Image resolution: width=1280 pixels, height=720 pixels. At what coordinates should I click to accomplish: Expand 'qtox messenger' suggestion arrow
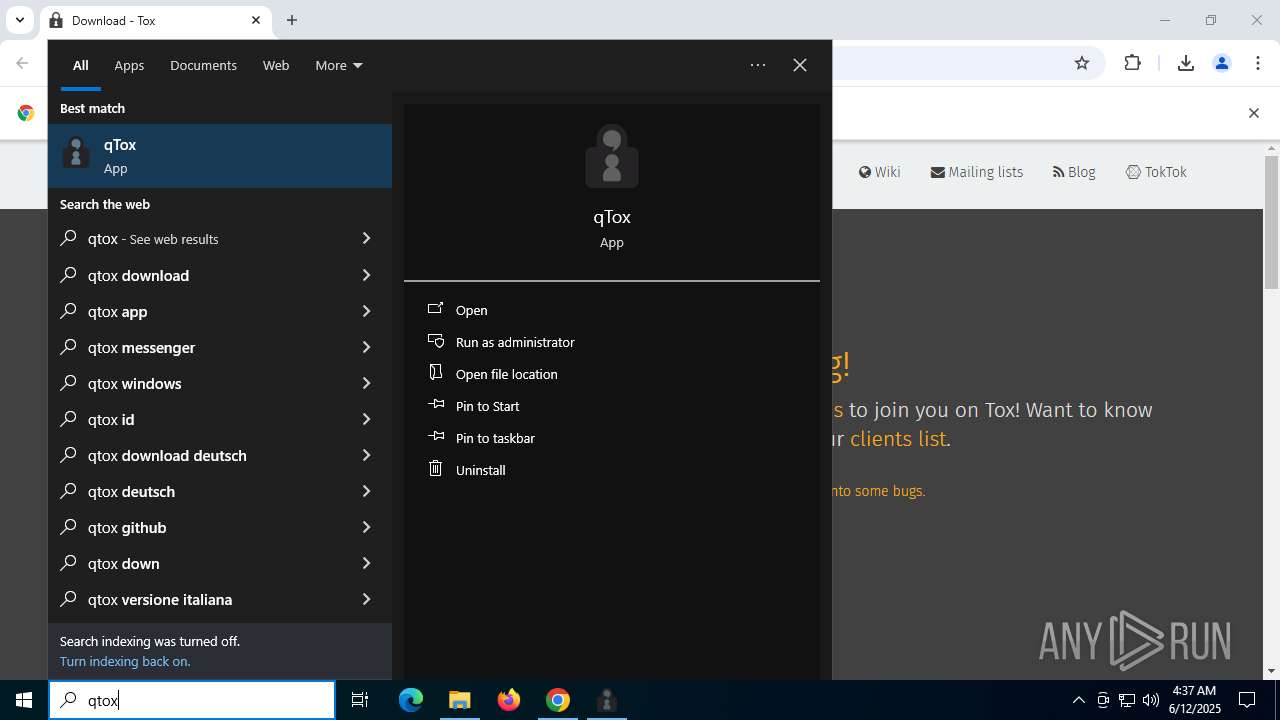click(x=366, y=347)
